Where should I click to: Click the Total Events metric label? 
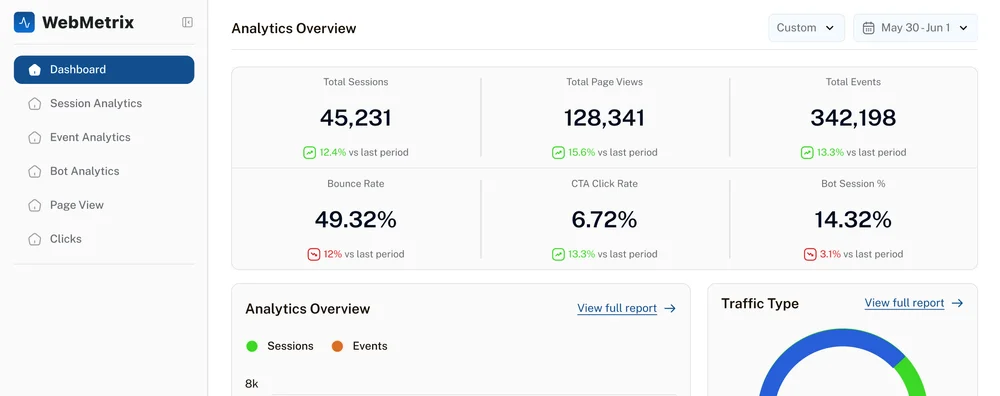(x=853, y=82)
